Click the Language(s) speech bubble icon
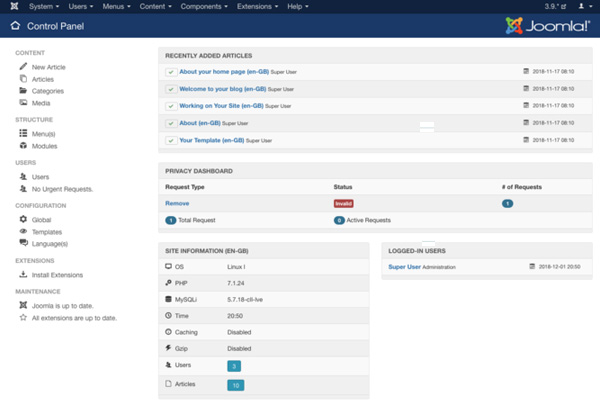The width and height of the screenshot is (600, 400). (23, 243)
